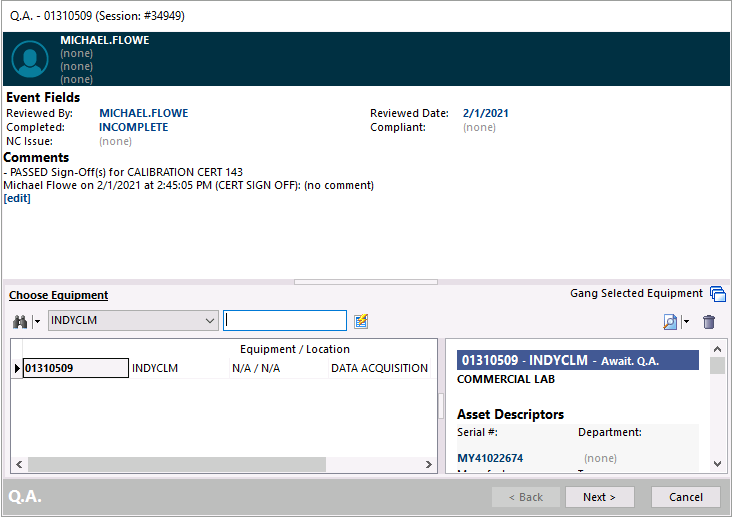733x517 pixels.
Task: Open the preview icon dropdown arrow
Action: pos(686,322)
